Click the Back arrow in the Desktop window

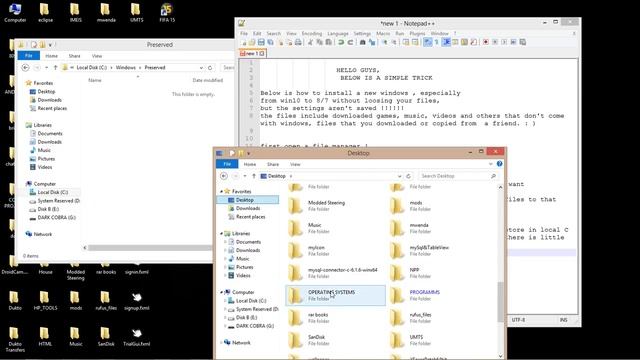[x=224, y=176]
